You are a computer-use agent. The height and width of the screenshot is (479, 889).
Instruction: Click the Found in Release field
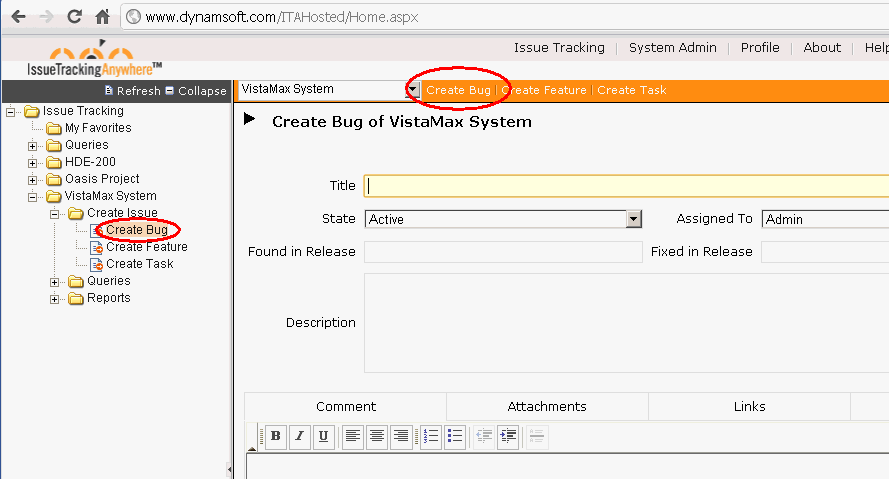point(503,252)
